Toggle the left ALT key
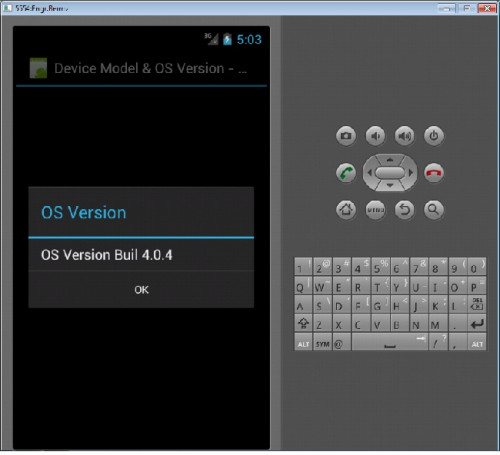500x455 pixels. click(x=303, y=343)
